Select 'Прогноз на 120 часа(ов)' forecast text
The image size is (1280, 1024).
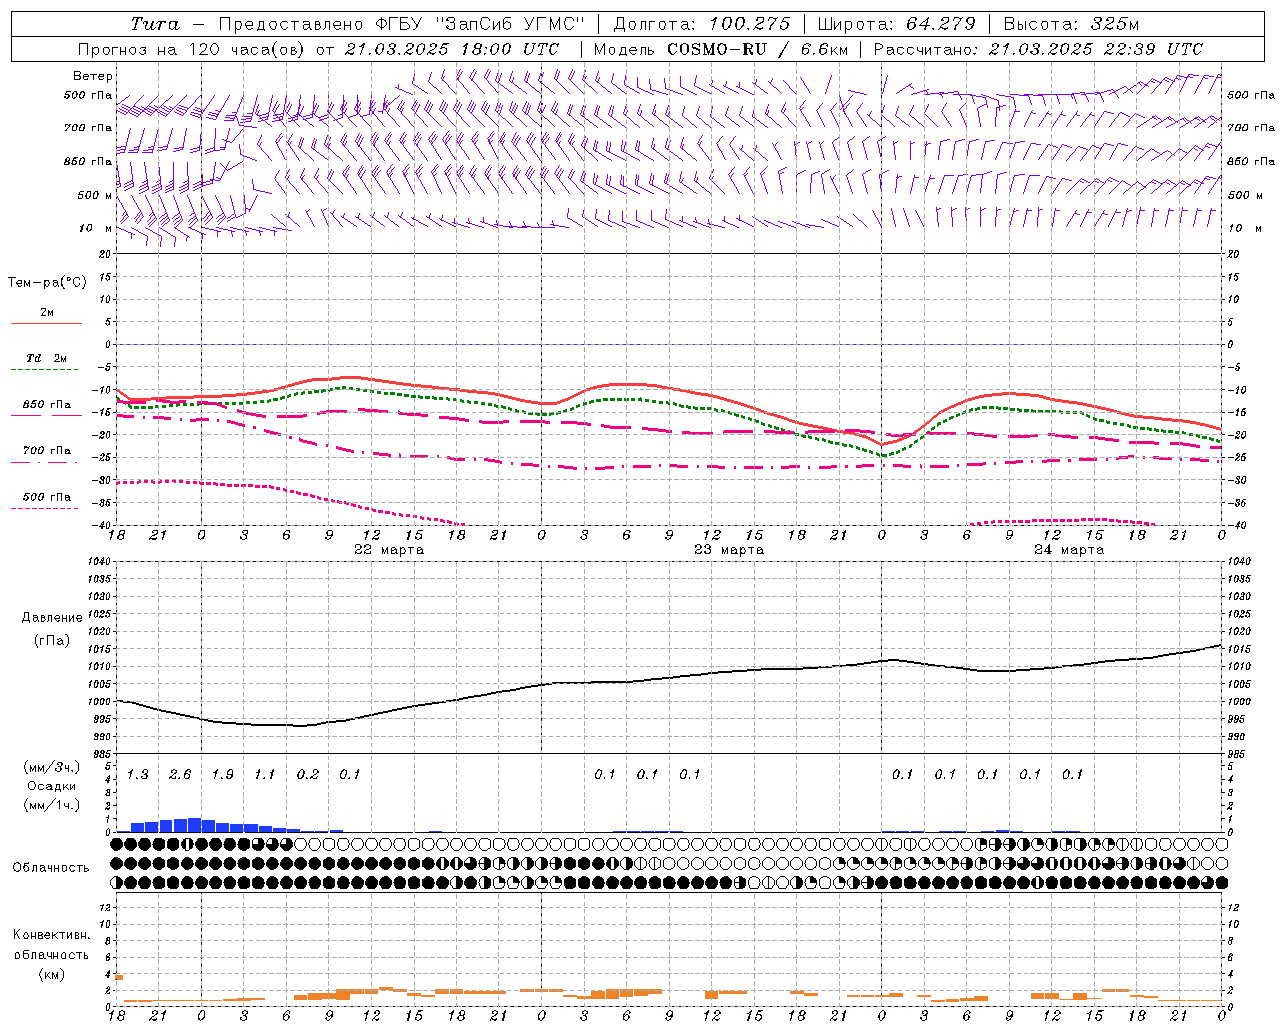click(192, 49)
